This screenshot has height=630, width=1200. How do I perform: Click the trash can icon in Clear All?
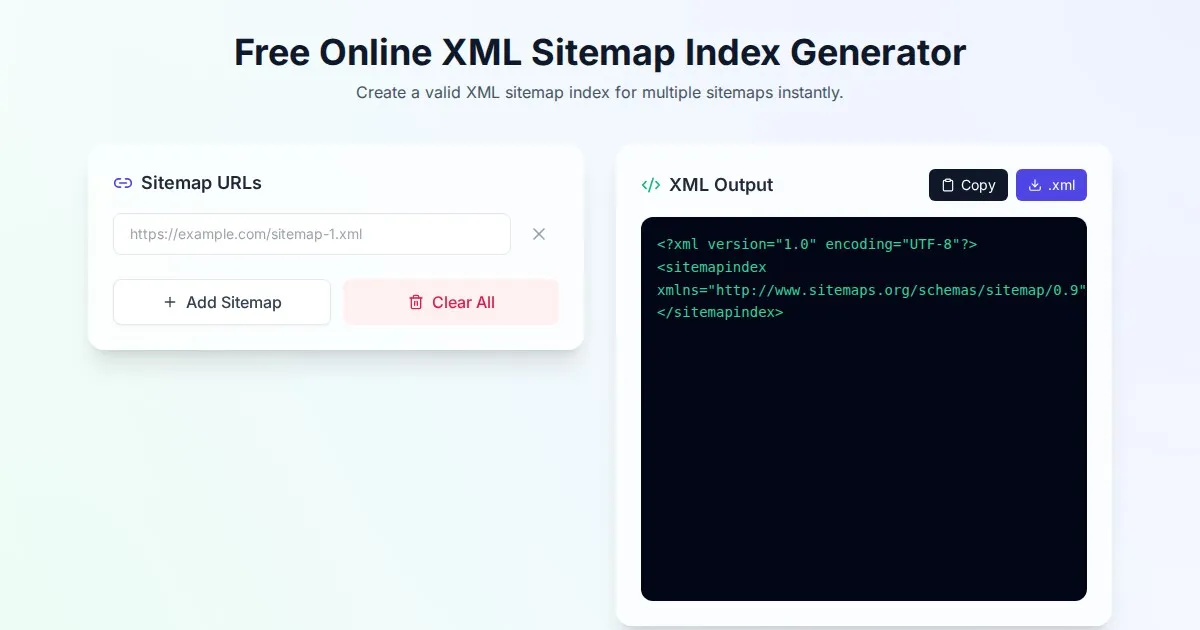pos(416,302)
